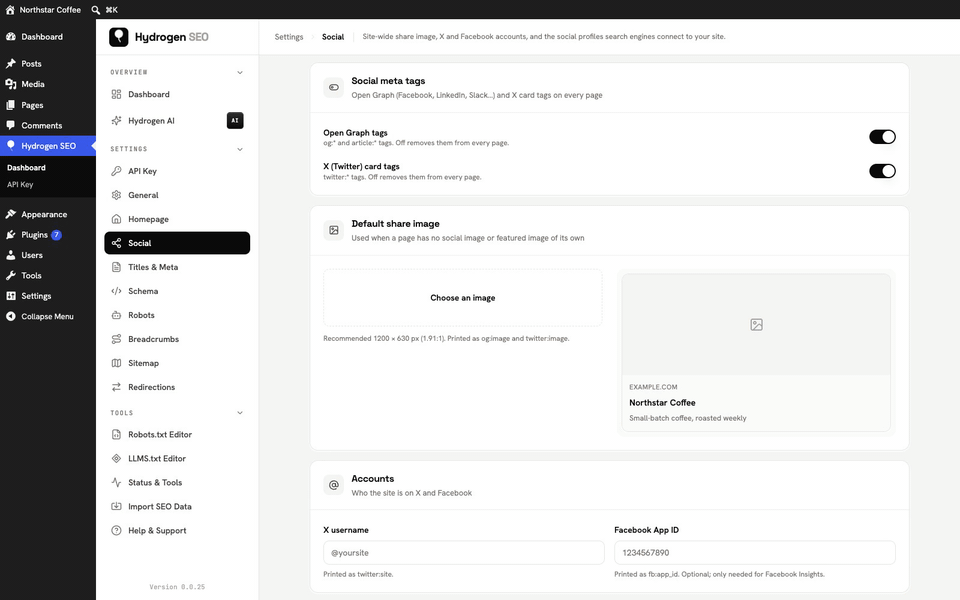
Task: Click the Social share icon
Action: 116,243
